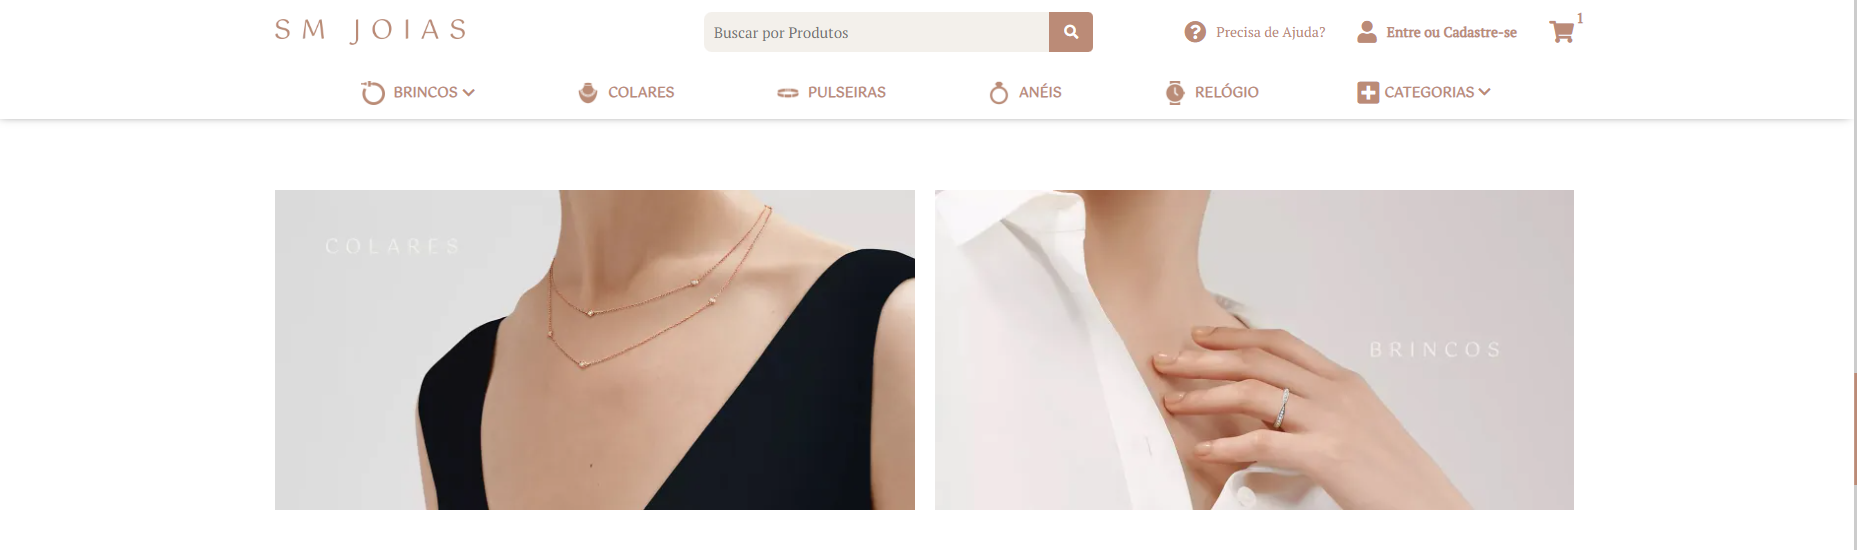Image resolution: width=1857 pixels, height=550 pixels.
Task: Click the bracelet icon beside Pulseiras
Action: [788, 93]
